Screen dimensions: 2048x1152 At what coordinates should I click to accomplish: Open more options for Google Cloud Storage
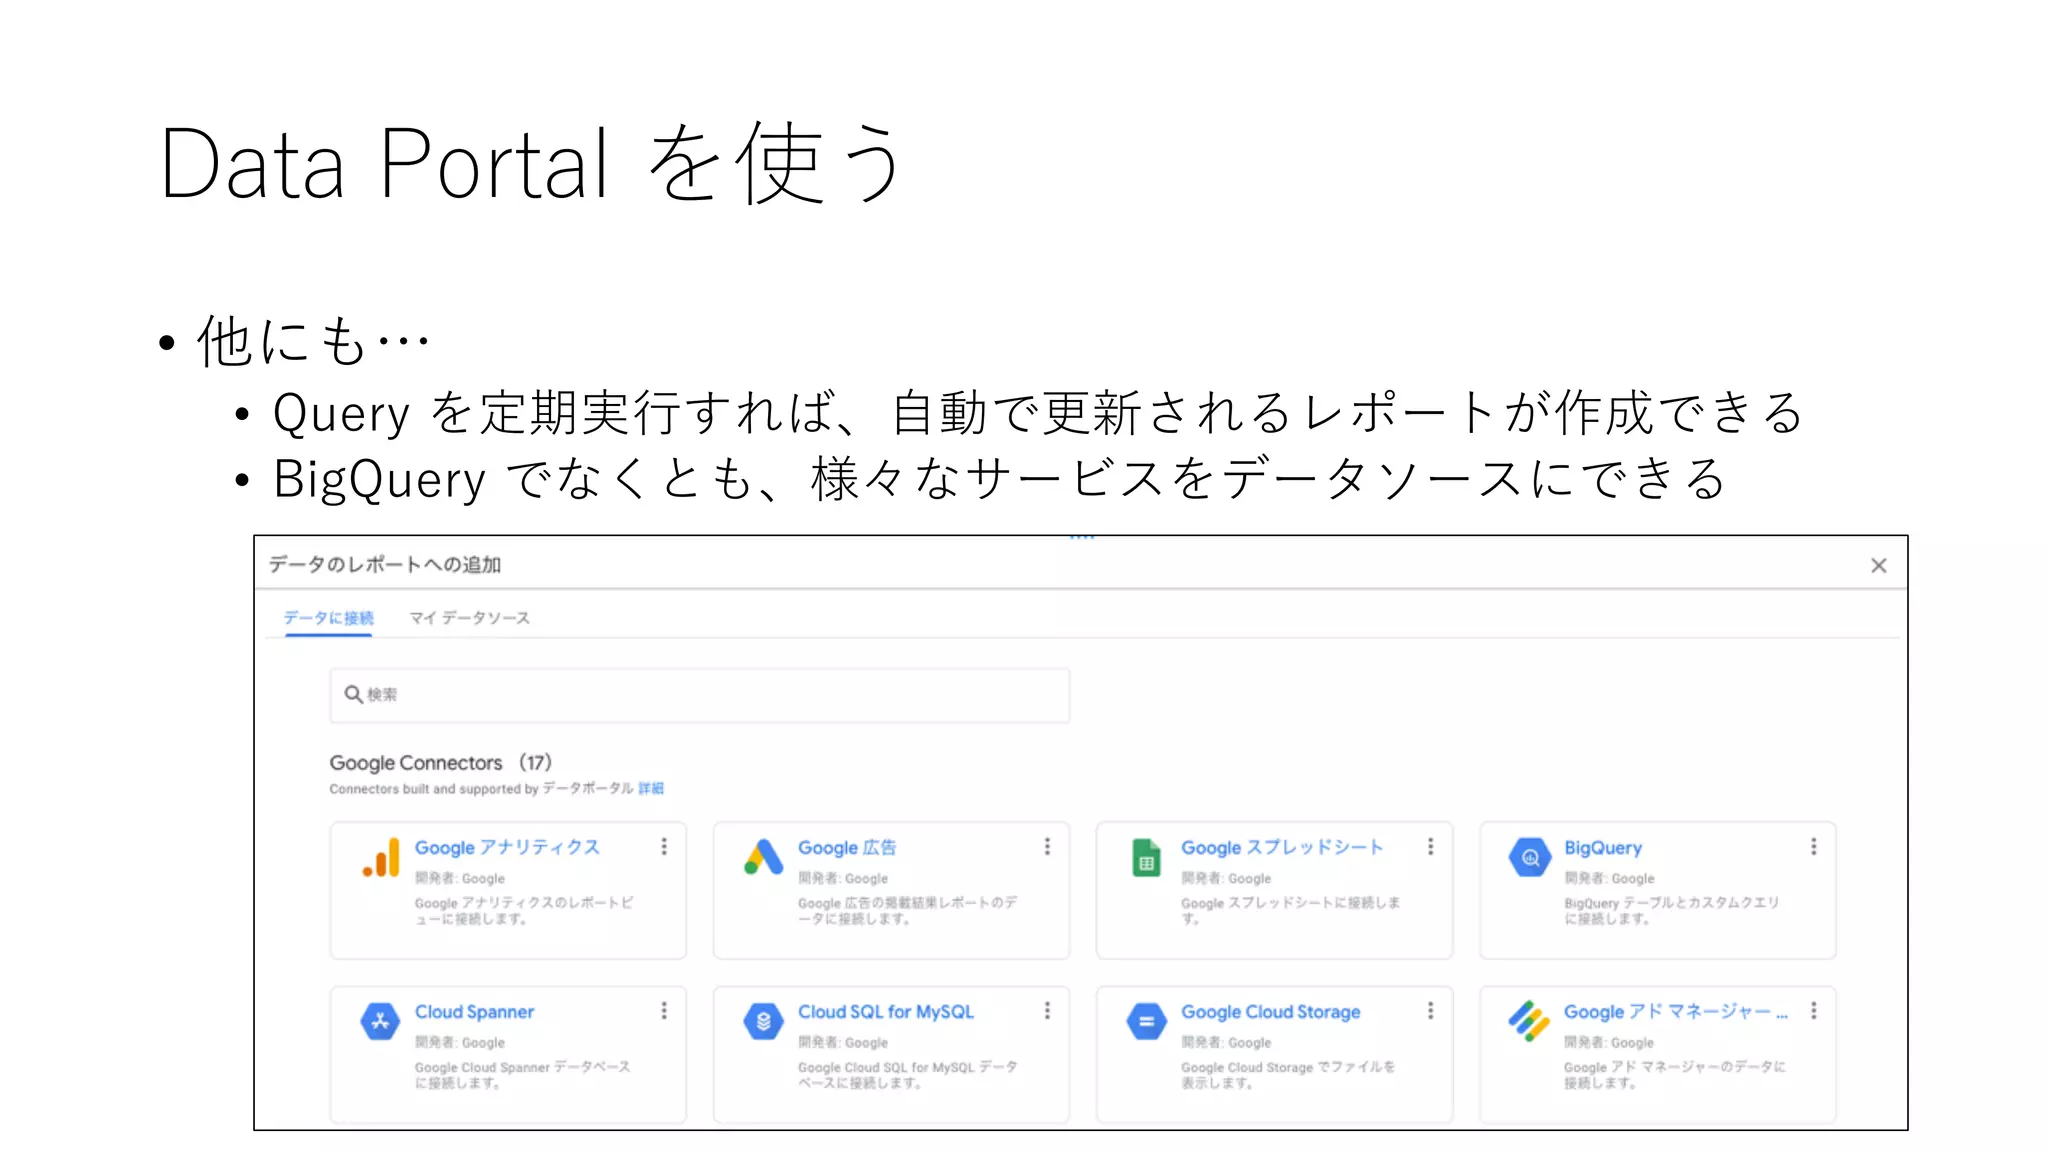1431,1011
